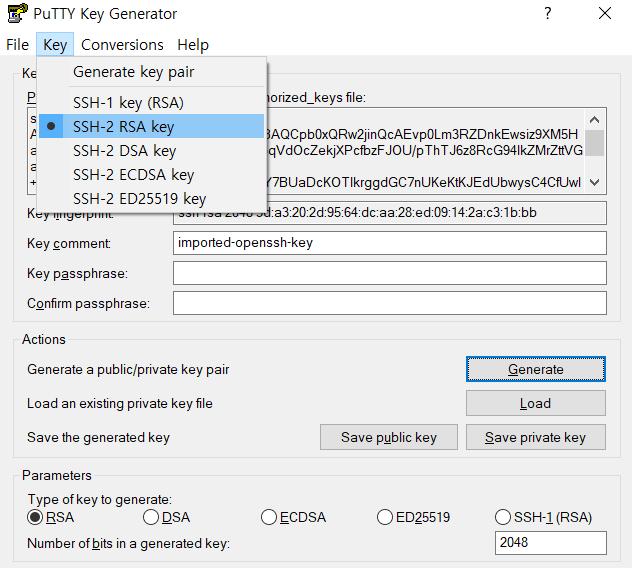Select SSH-2 DSA key menu entry

coord(152,150)
